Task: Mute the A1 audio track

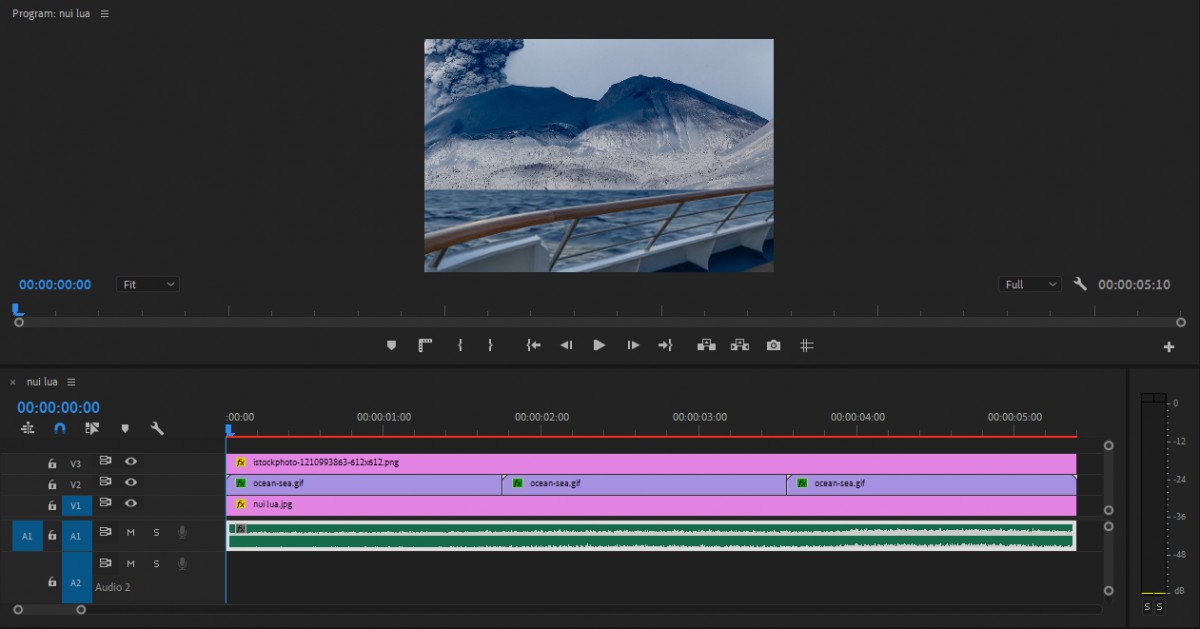Action: (x=130, y=533)
